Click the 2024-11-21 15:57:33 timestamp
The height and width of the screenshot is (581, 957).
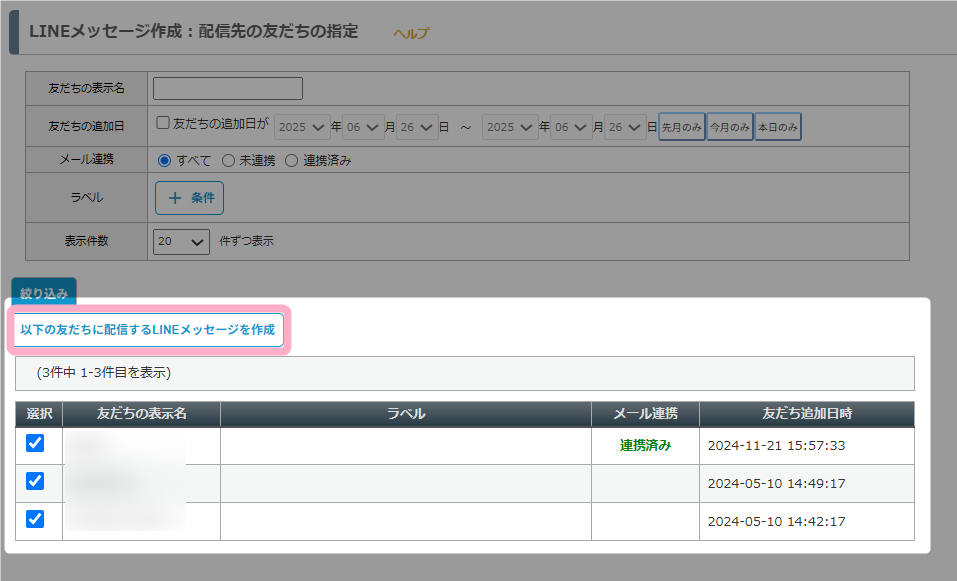point(776,446)
